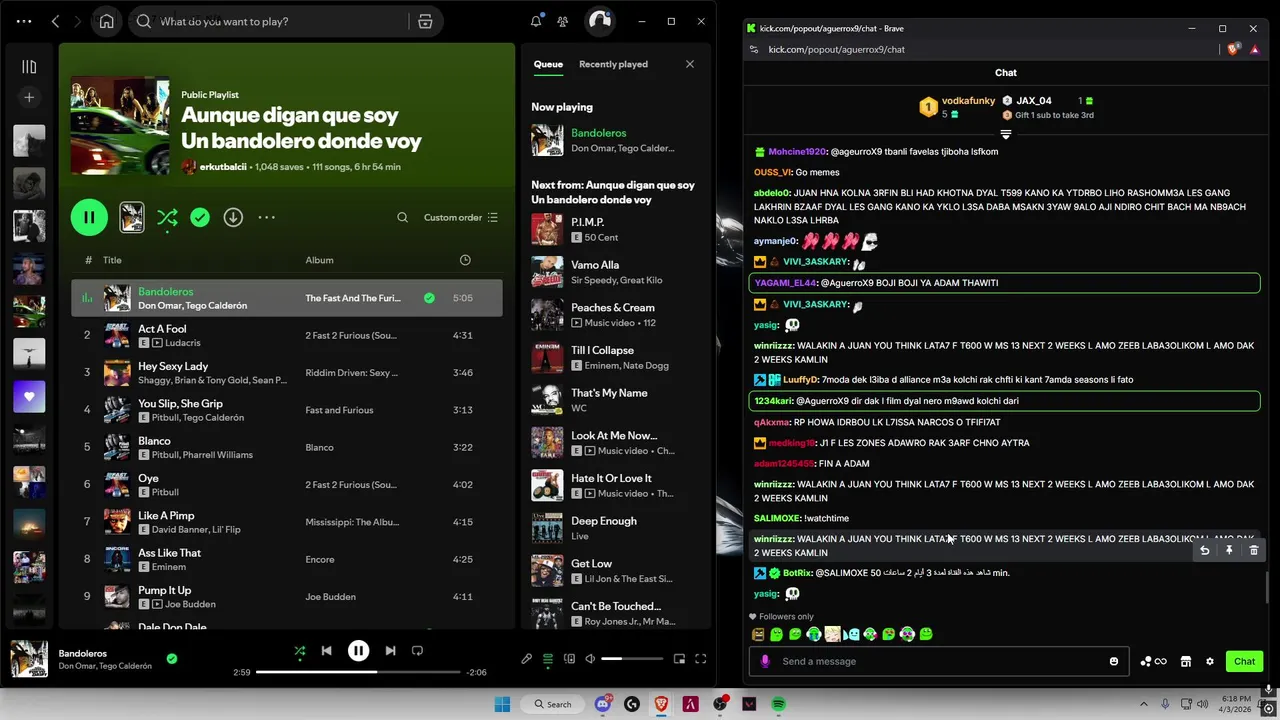
Task: Open the Encore album link
Action: [320, 560]
